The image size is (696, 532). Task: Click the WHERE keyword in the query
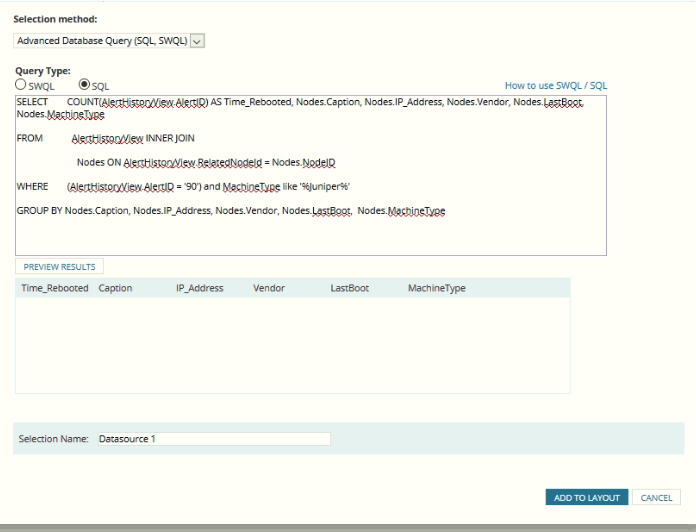32,186
